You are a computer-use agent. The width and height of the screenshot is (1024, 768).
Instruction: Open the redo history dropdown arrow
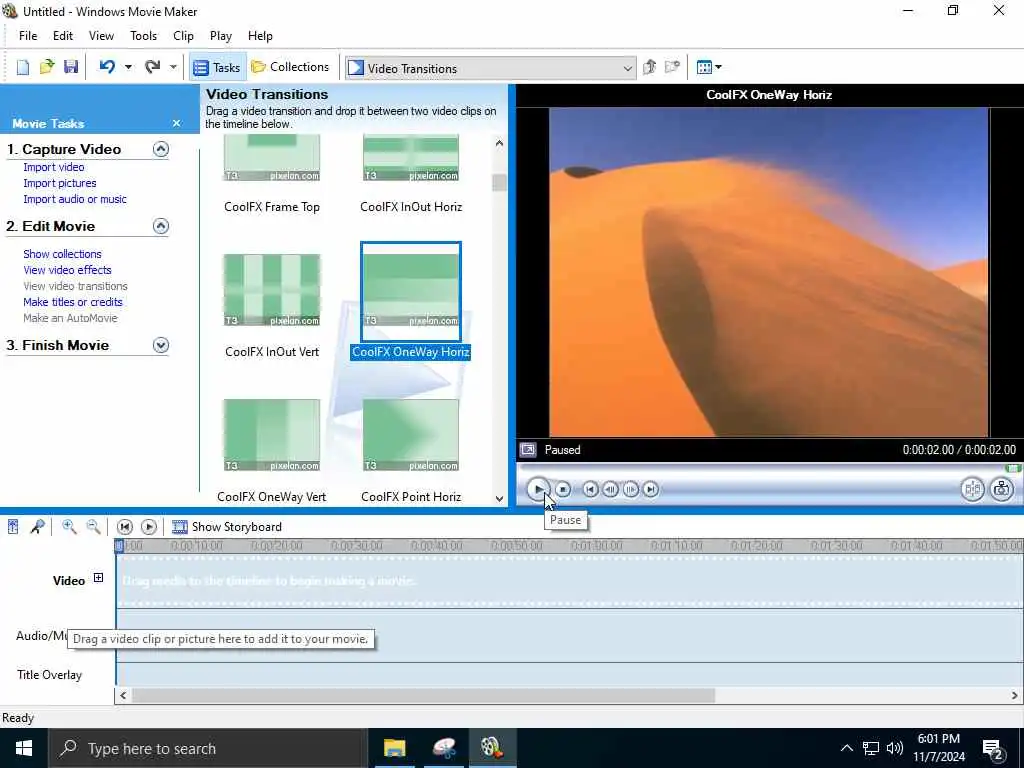[173, 67]
